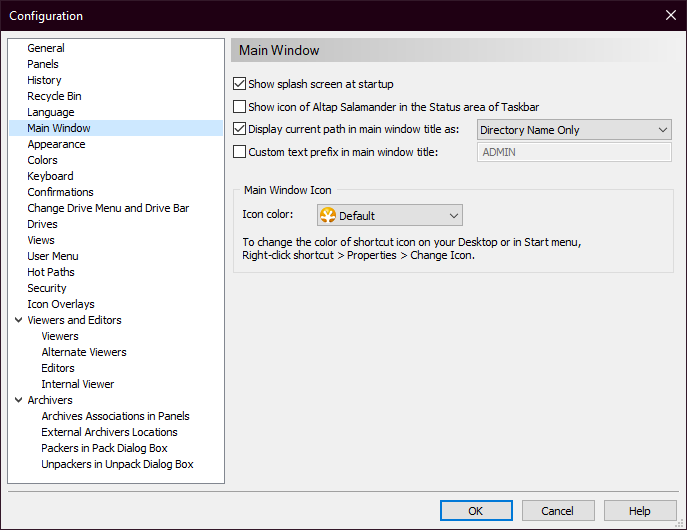Close the Configuration dialog with the X
The image size is (687, 530).
[670, 15]
